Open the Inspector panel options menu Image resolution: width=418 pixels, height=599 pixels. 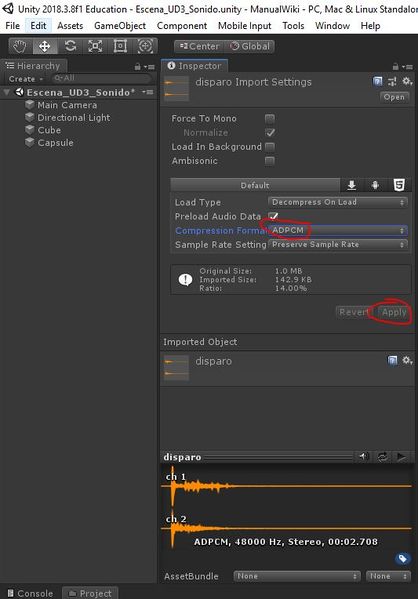click(408, 67)
